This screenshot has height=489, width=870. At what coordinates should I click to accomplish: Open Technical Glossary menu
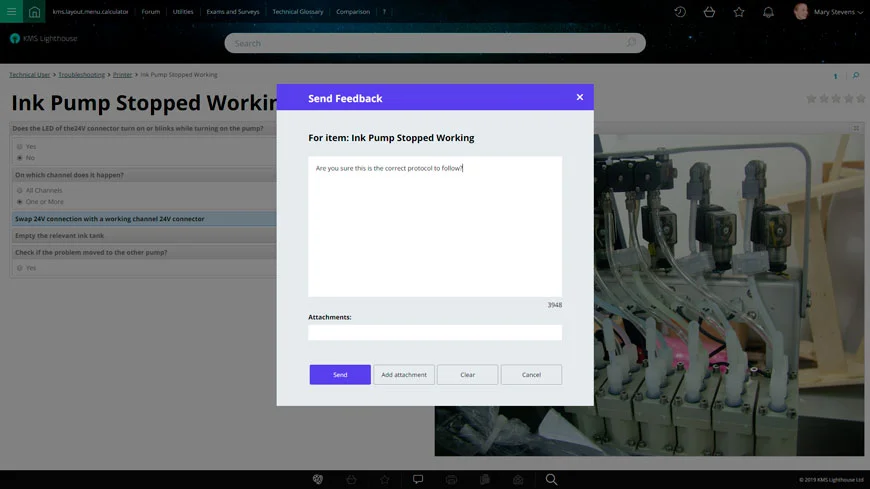tap(297, 12)
